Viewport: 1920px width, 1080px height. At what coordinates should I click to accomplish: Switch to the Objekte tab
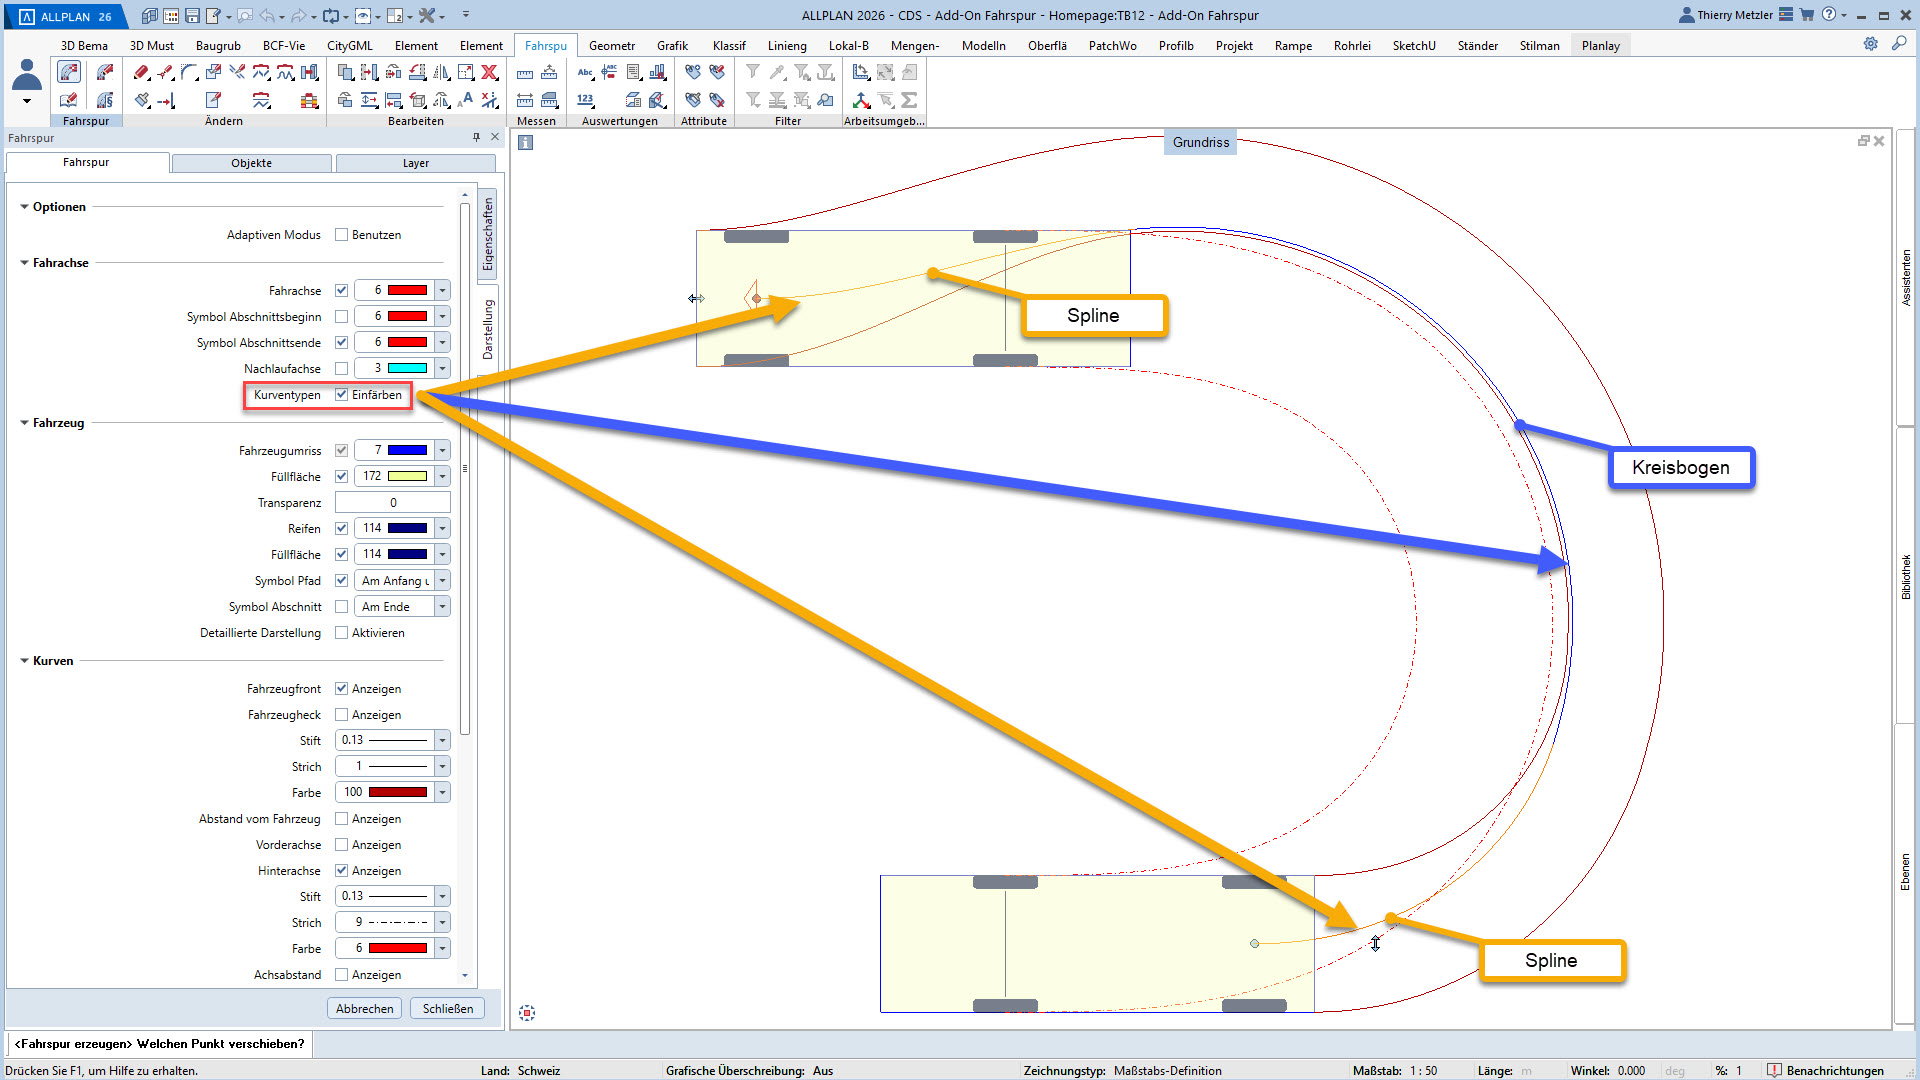coord(251,163)
